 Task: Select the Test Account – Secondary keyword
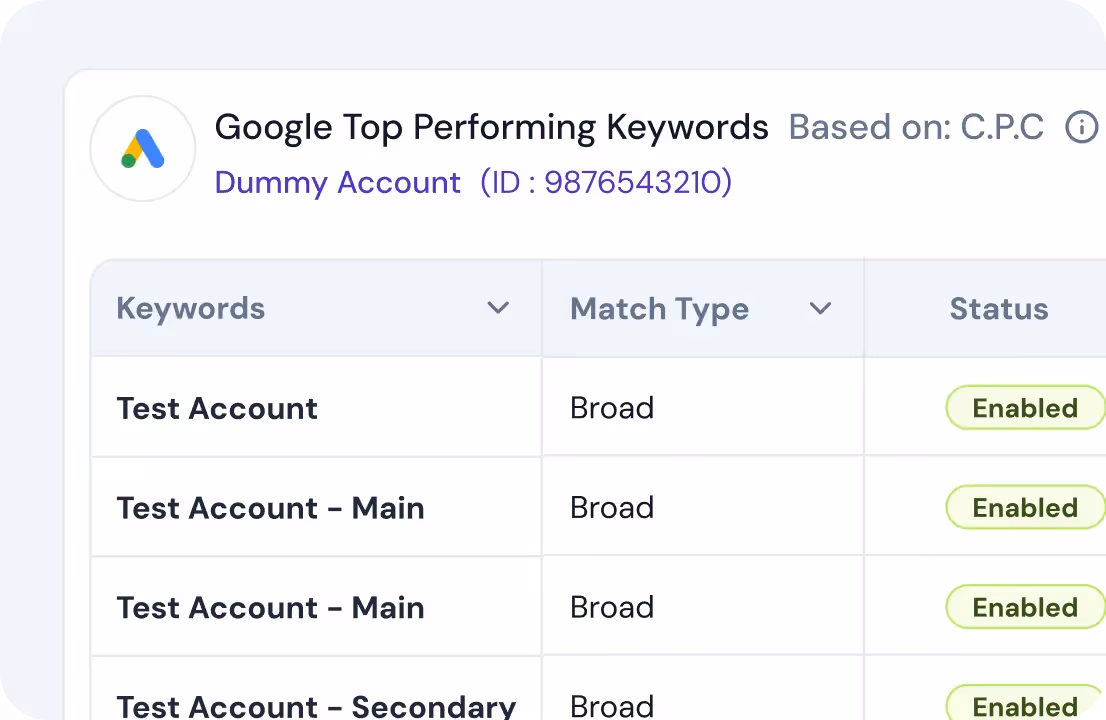point(316,706)
